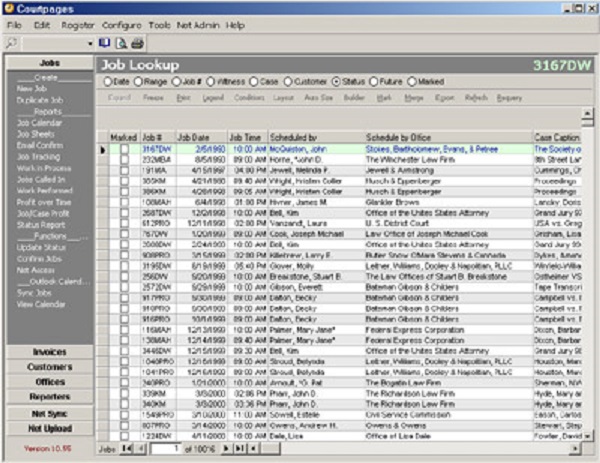
Task: Click the row selector arrow beside job 3167DW
Action: pyautogui.click(x=102, y=150)
